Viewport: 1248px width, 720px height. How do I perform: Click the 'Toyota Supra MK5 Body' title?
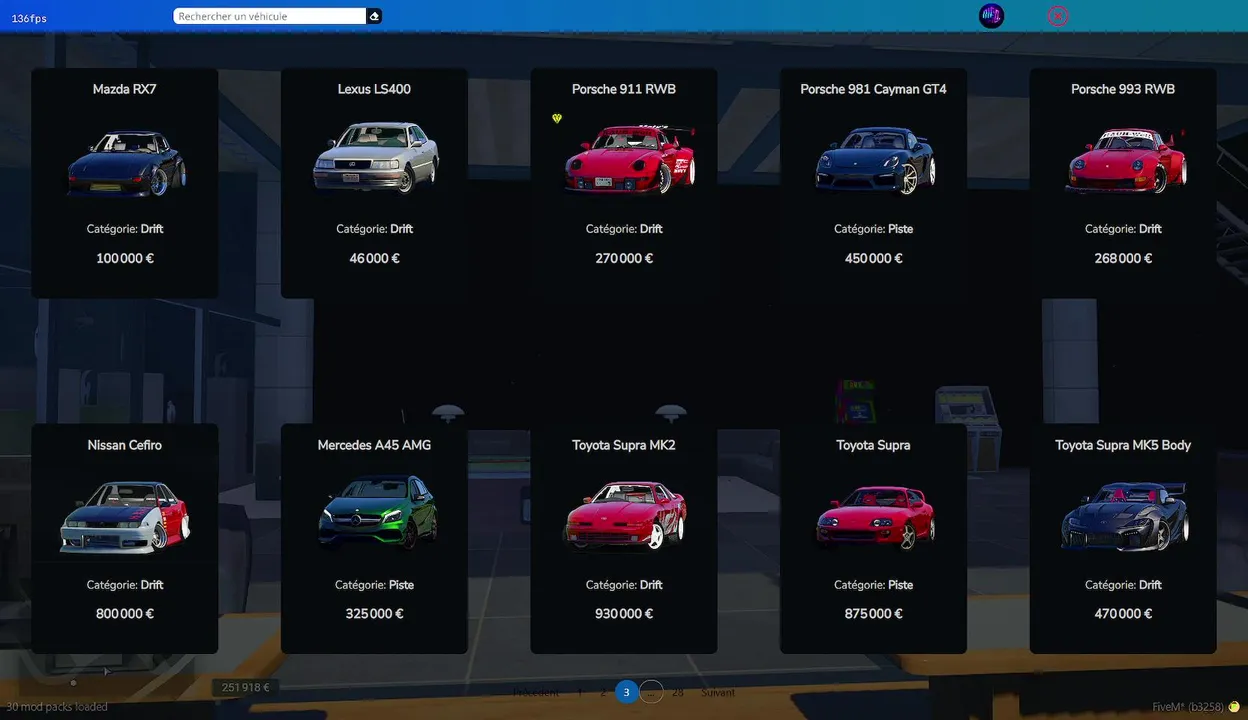point(1123,445)
